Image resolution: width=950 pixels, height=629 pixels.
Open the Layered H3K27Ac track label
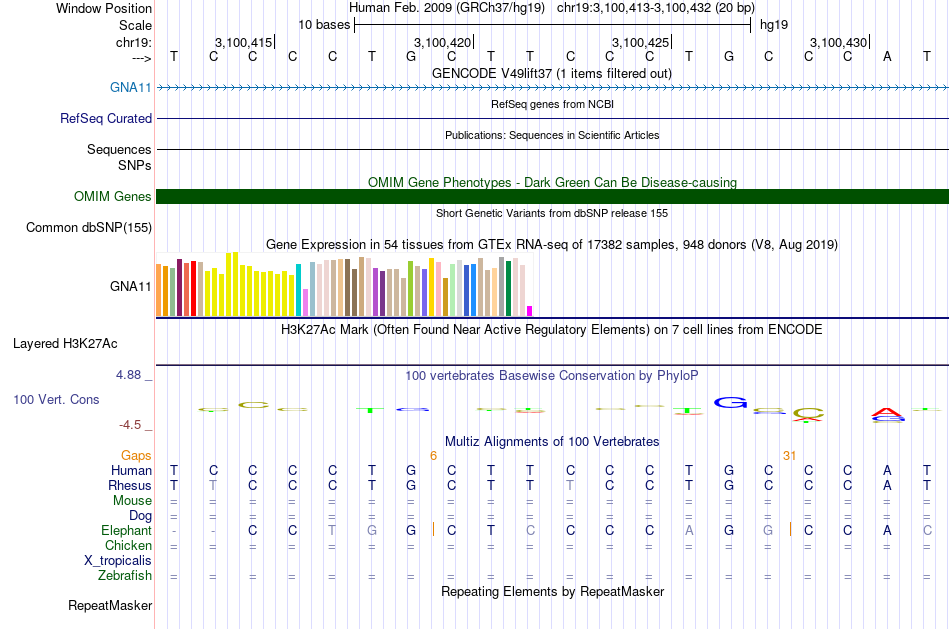(65, 343)
